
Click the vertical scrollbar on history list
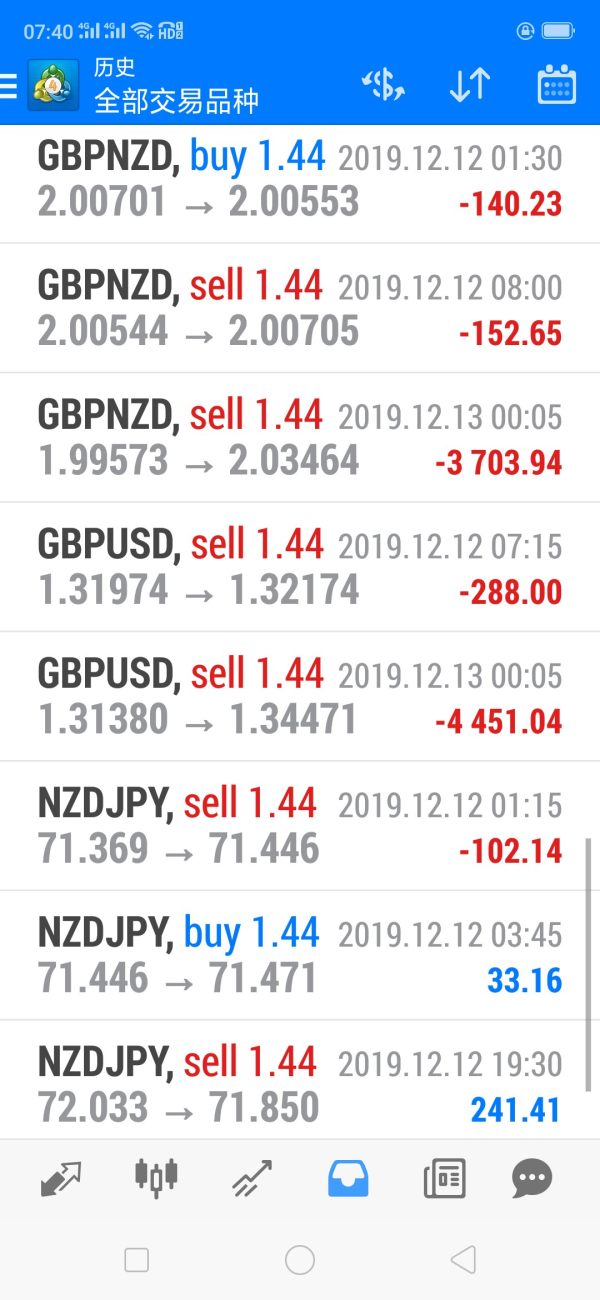point(587,965)
